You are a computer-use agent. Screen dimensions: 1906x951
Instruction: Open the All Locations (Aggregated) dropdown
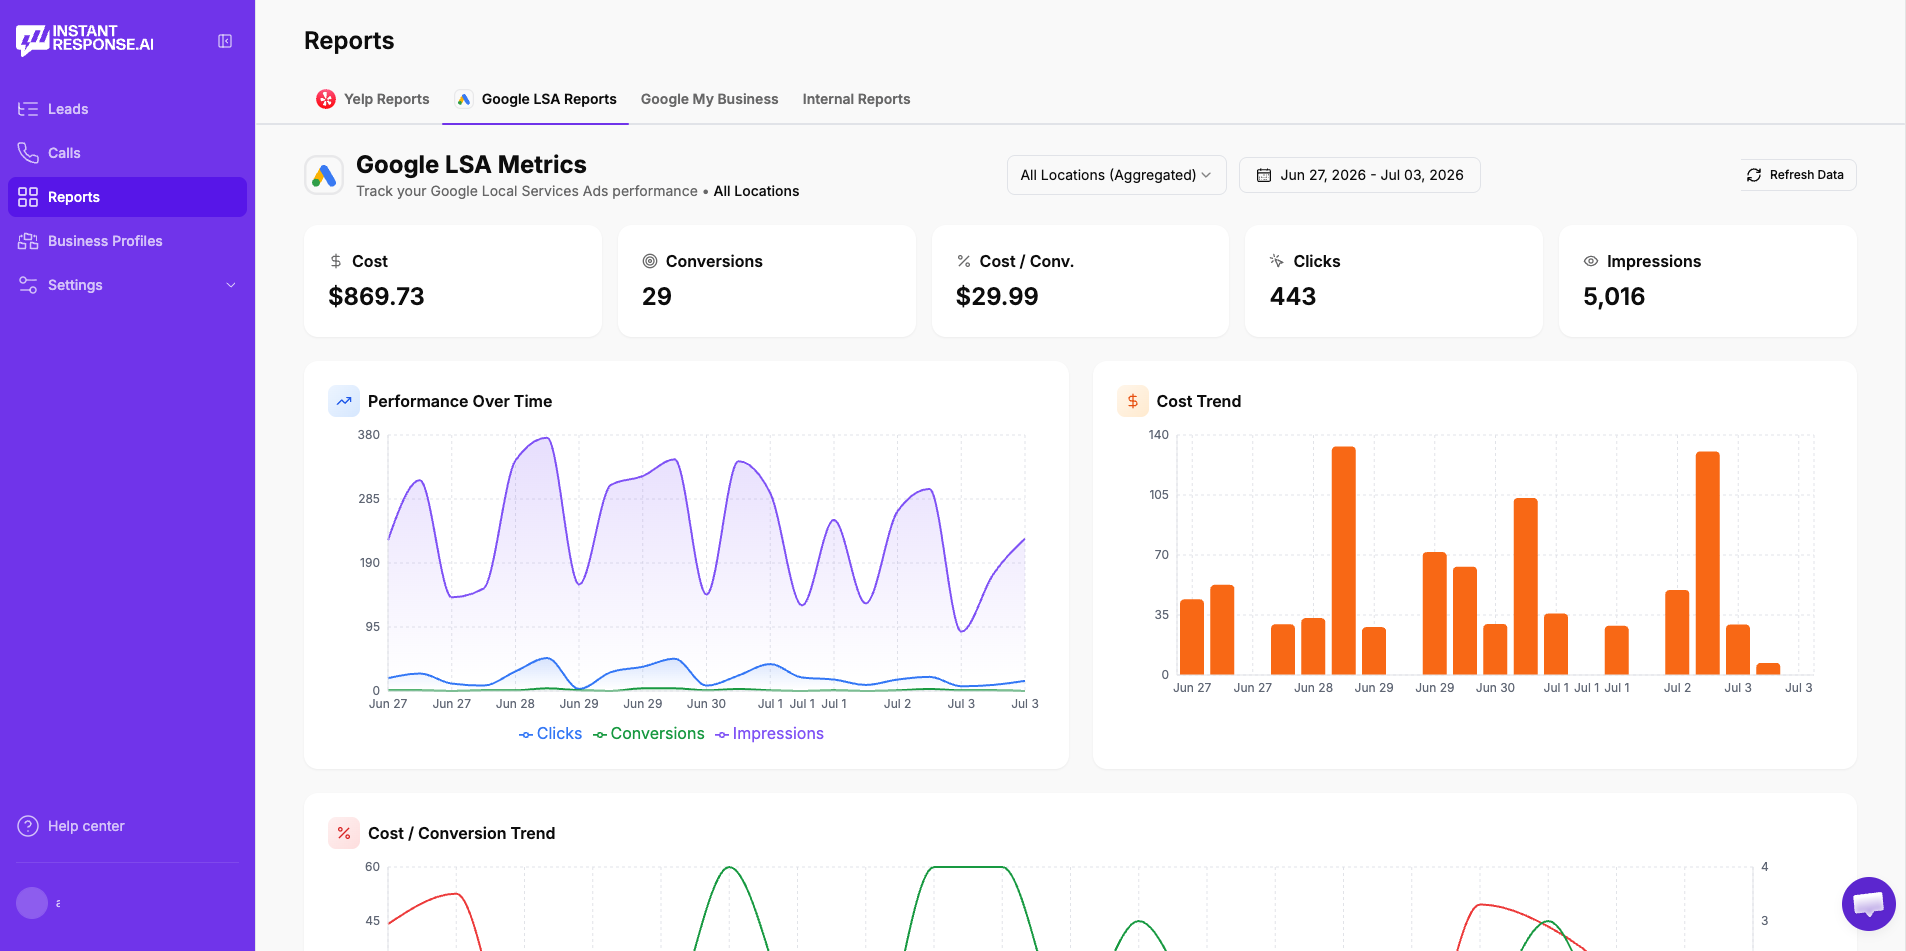pos(1116,175)
